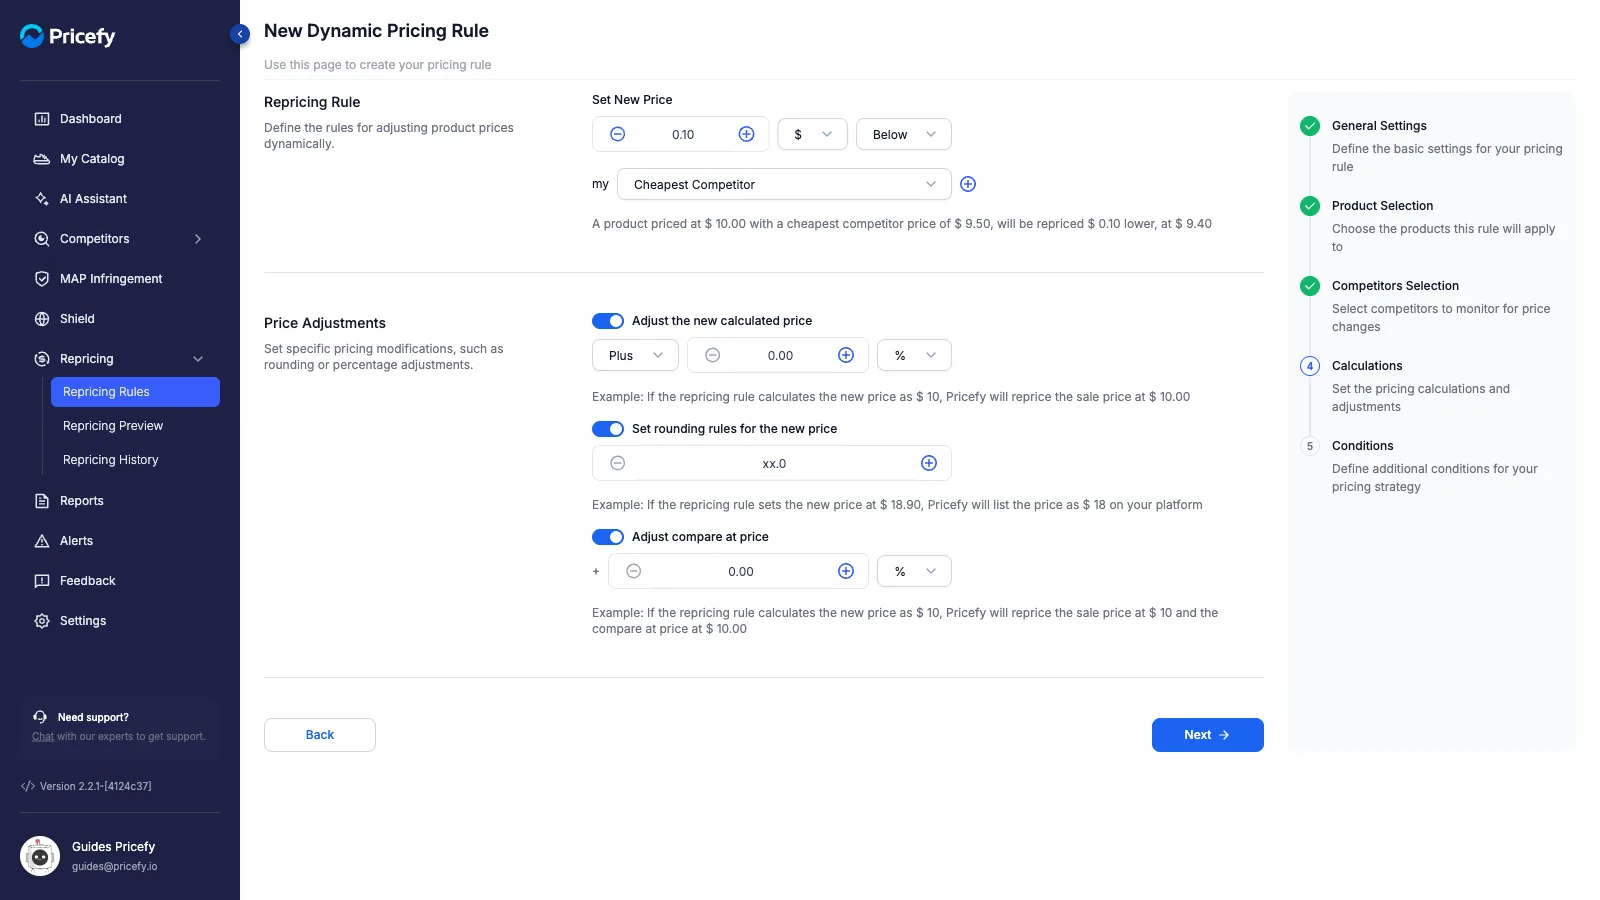This screenshot has width=1600, height=900.
Task: Select Repricing Rules submenu item
Action: point(135,392)
